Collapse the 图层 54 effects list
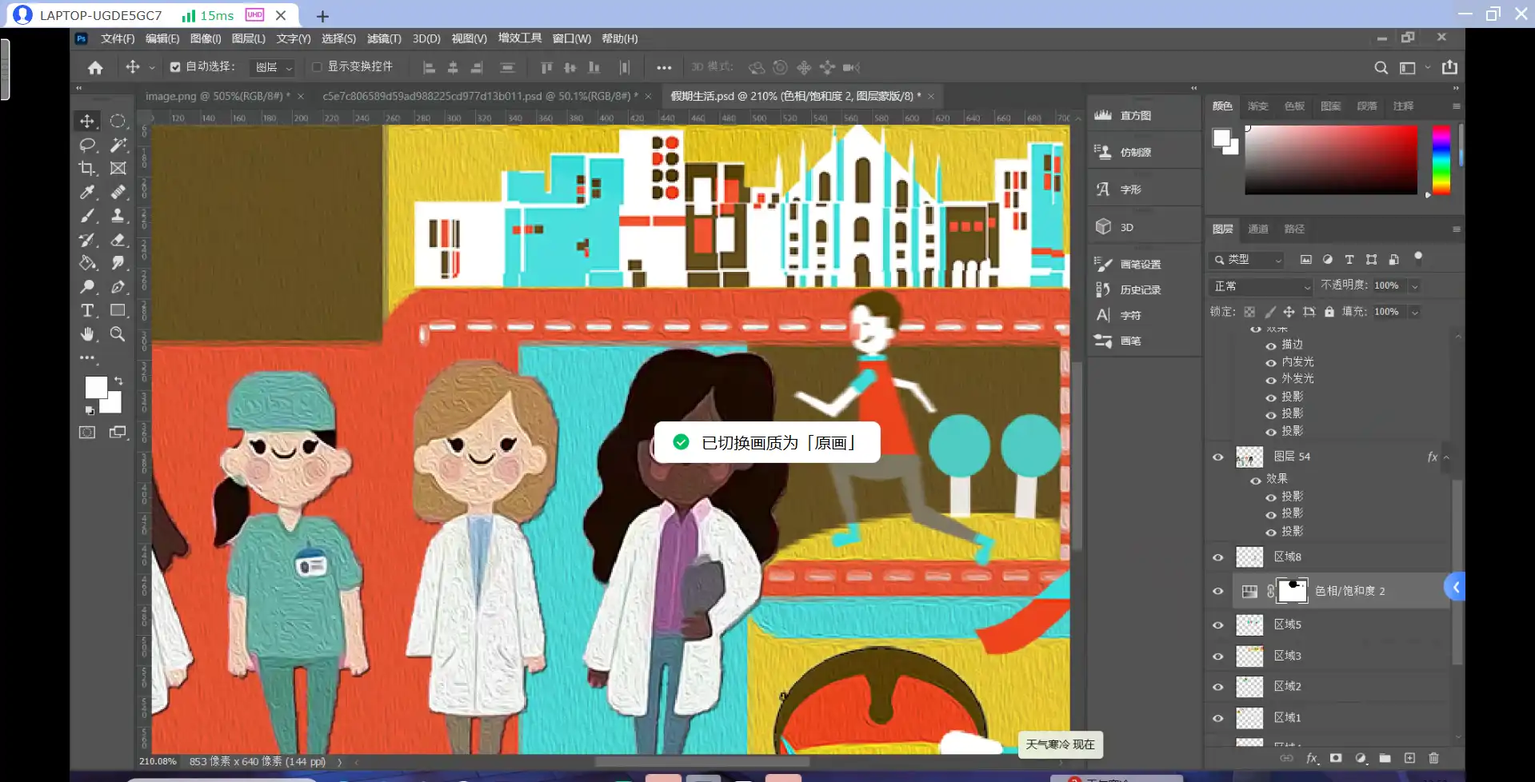This screenshot has width=1535, height=782. coord(1446,457)
